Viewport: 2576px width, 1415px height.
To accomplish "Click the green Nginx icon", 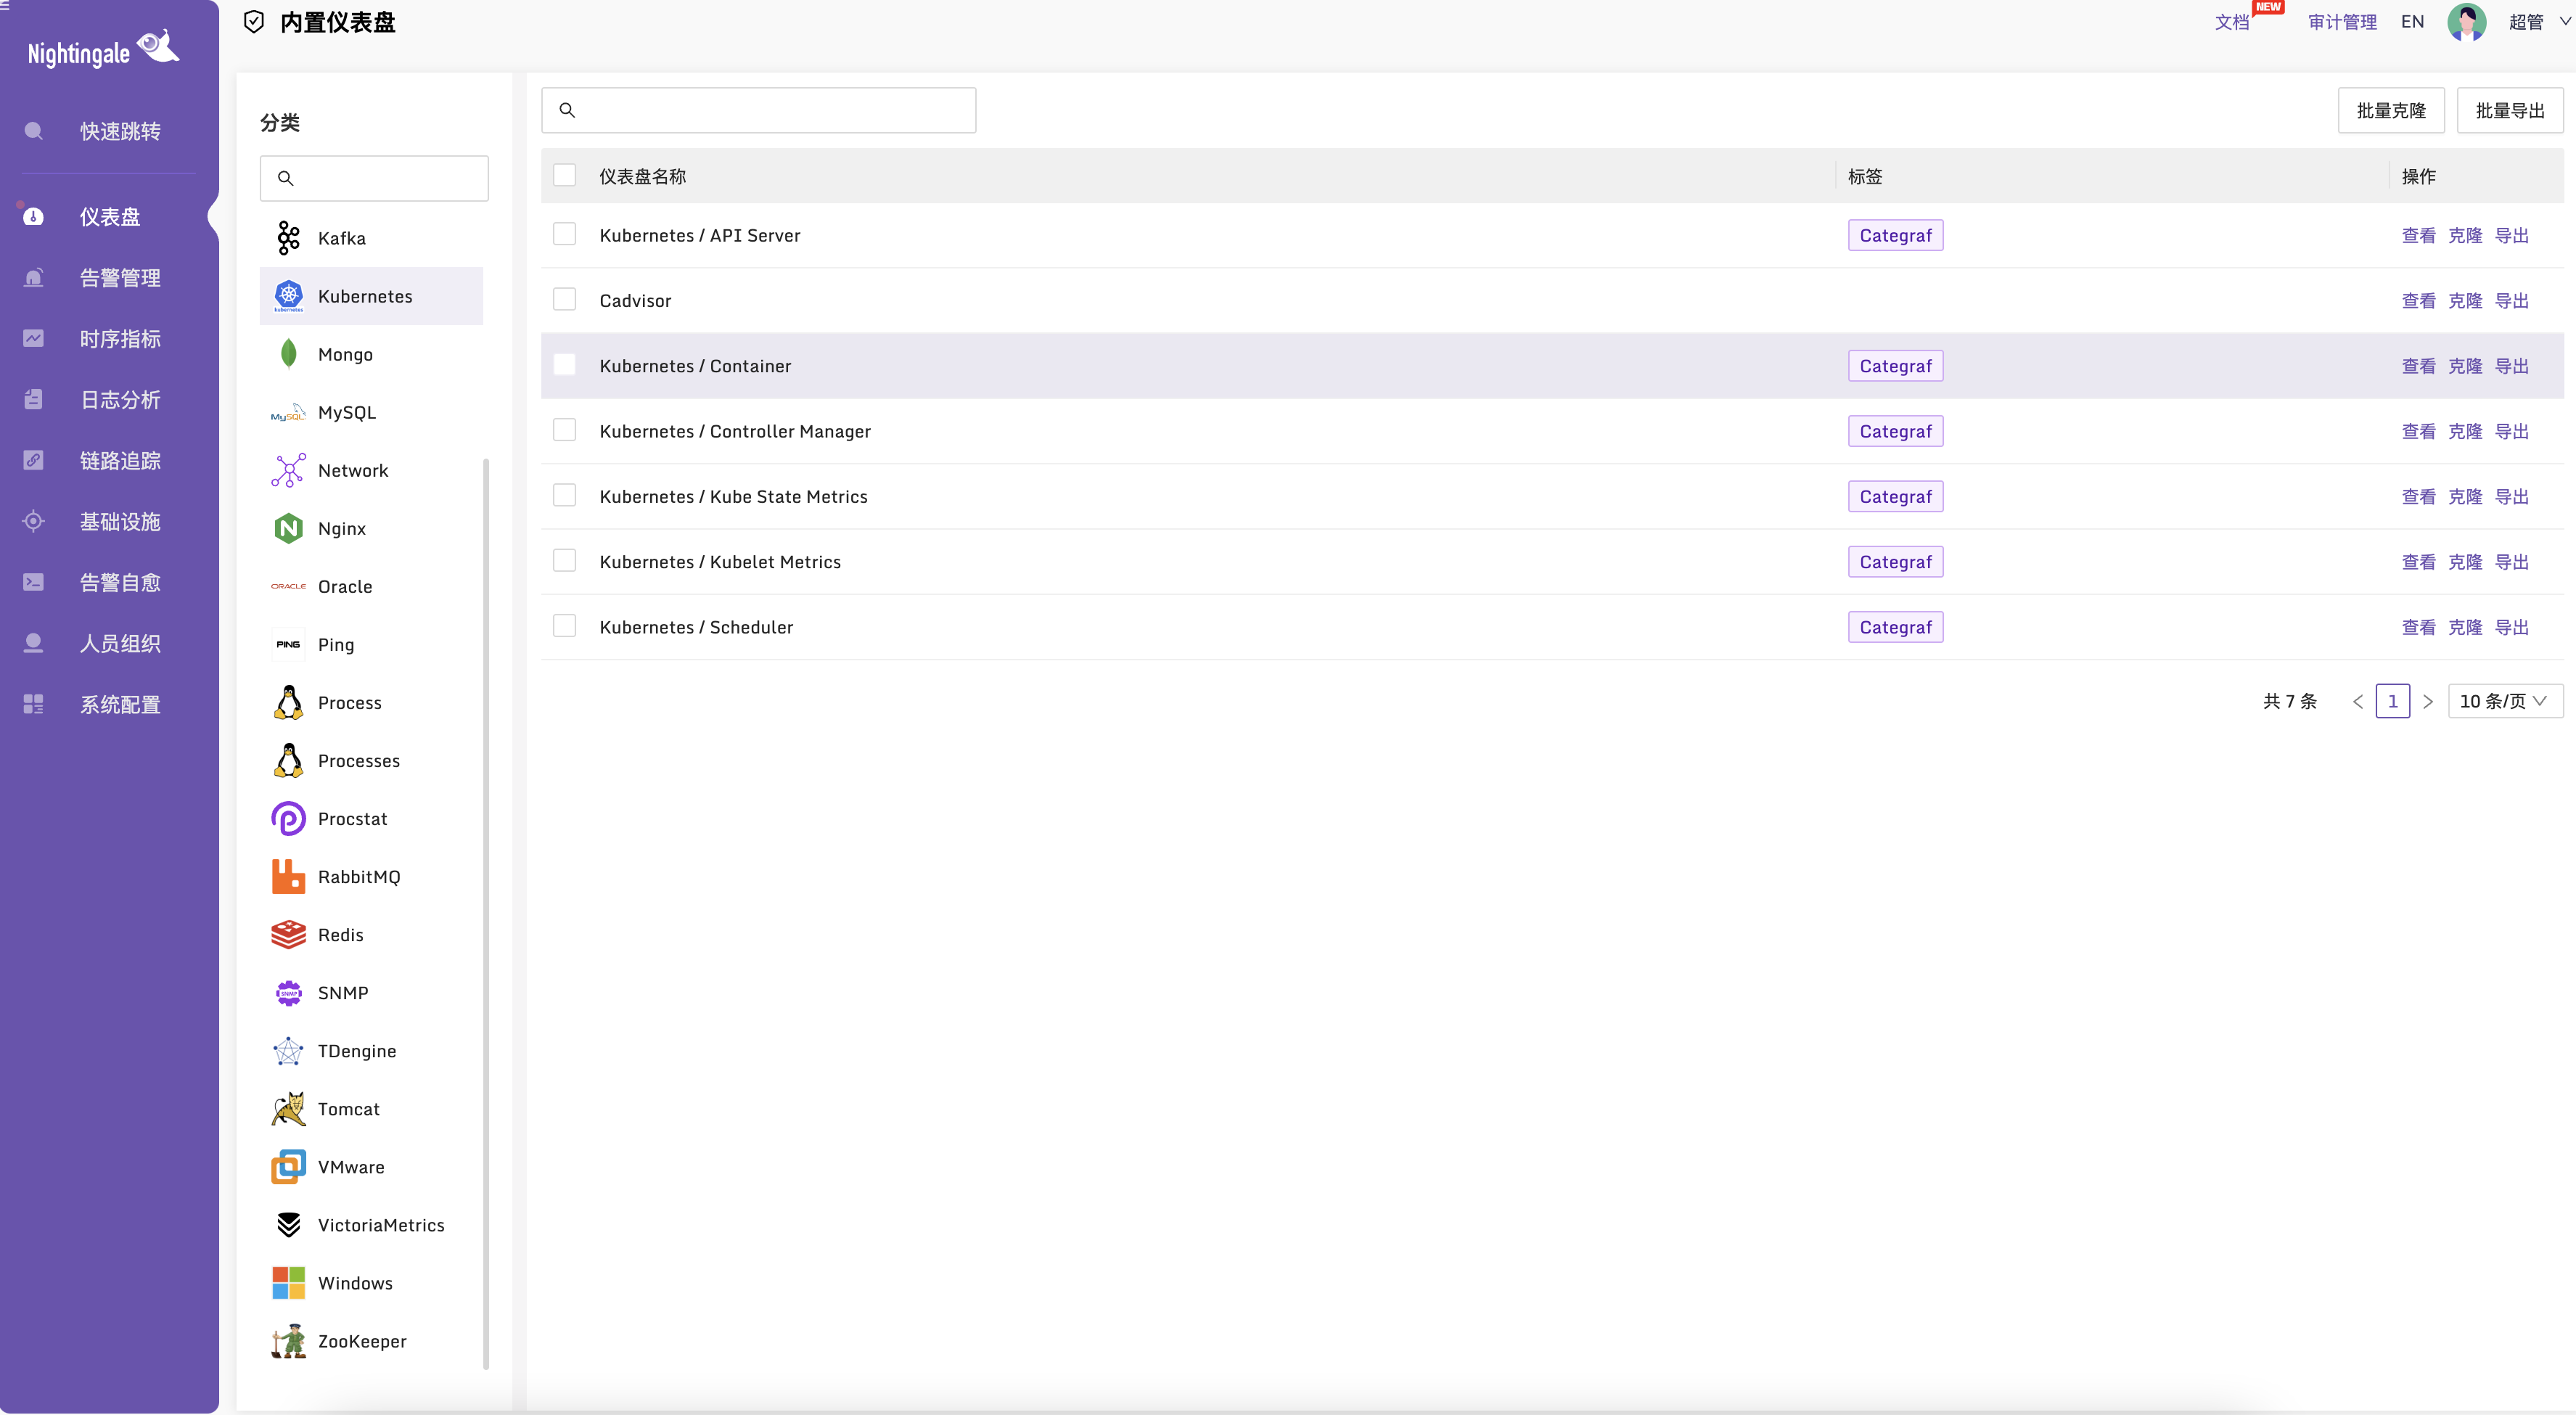I will (x=288, y=528).
